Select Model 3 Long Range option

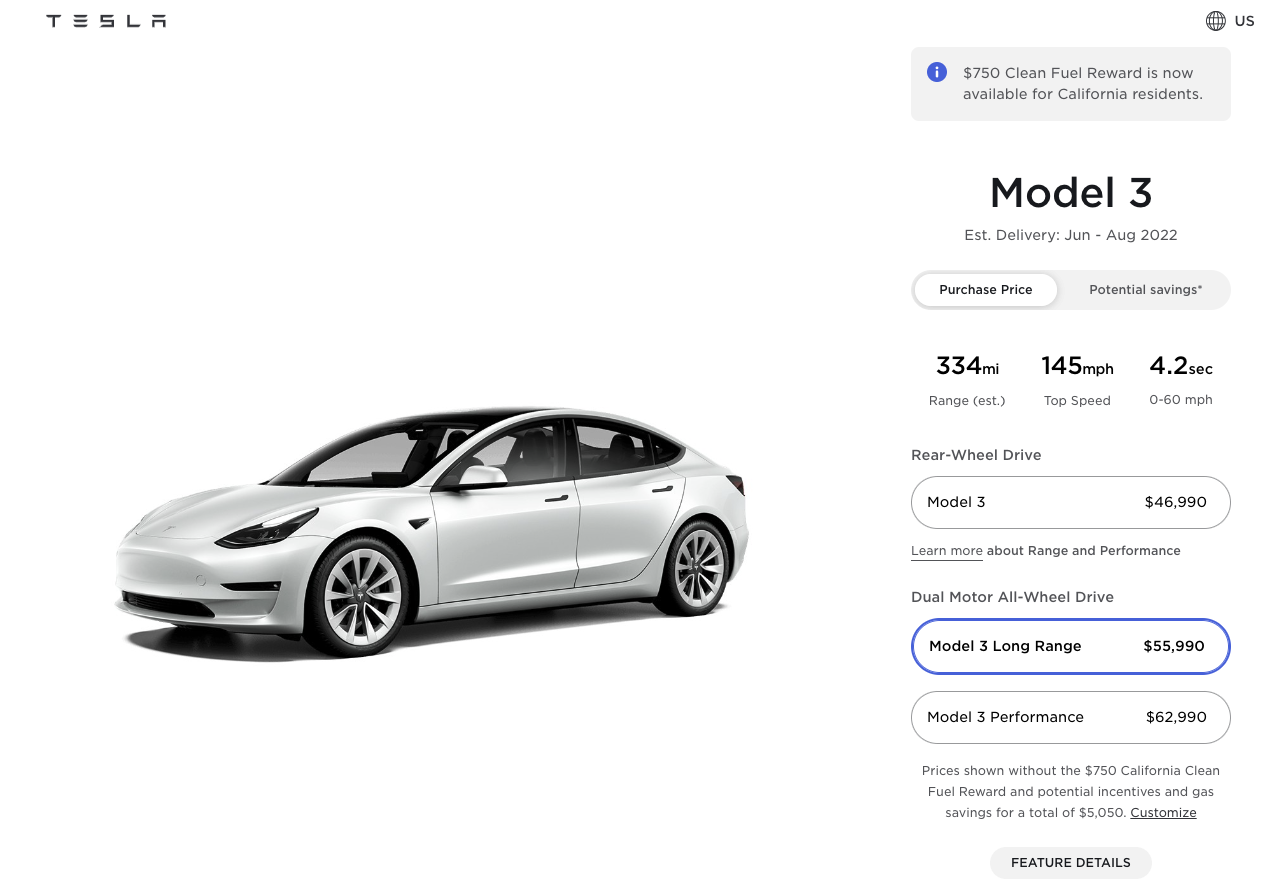click(x=1070, y=647)
